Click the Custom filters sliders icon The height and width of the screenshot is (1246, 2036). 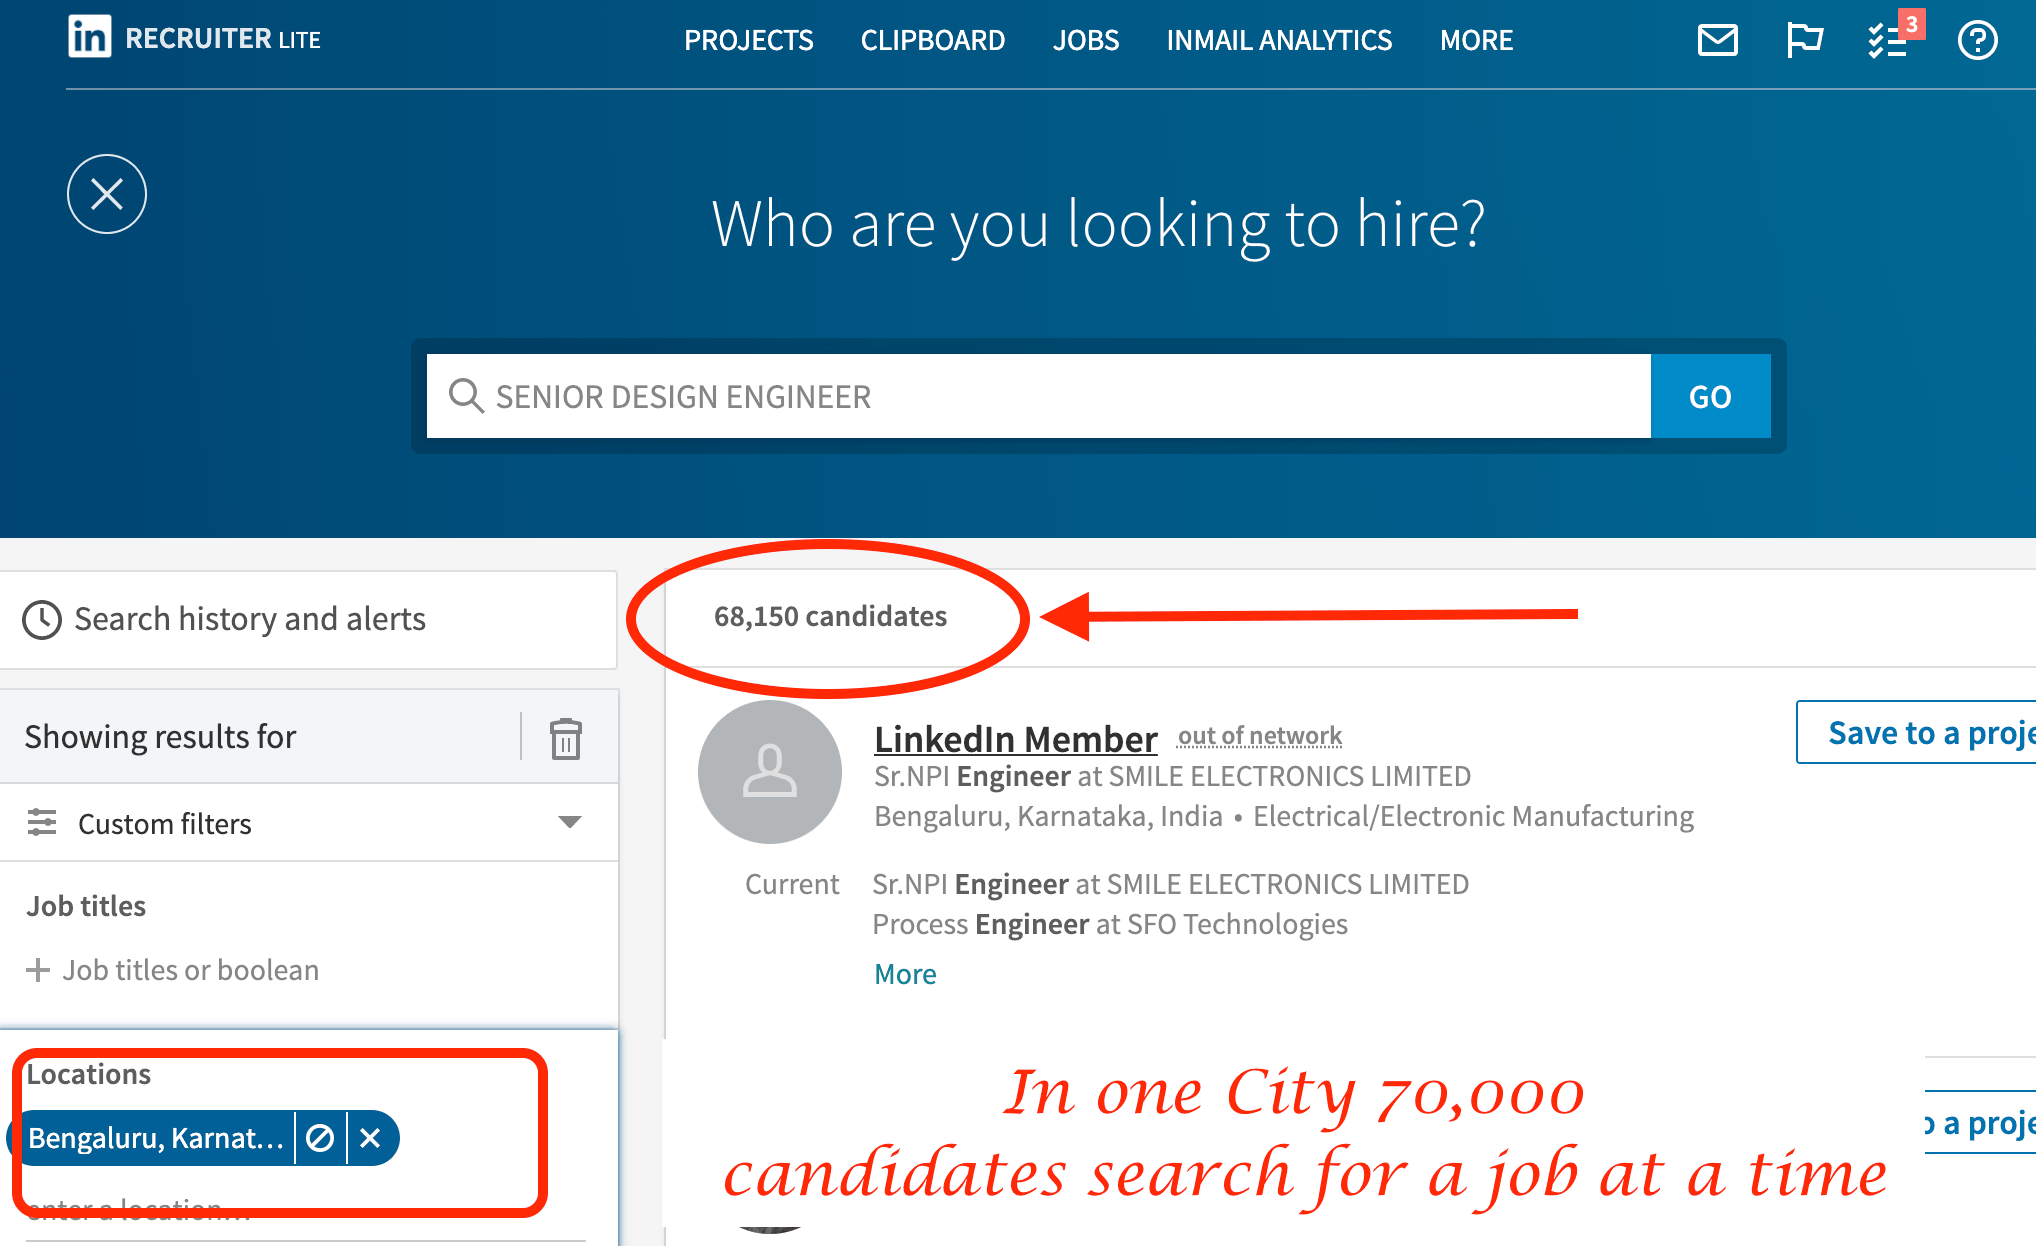coord(41,823)
